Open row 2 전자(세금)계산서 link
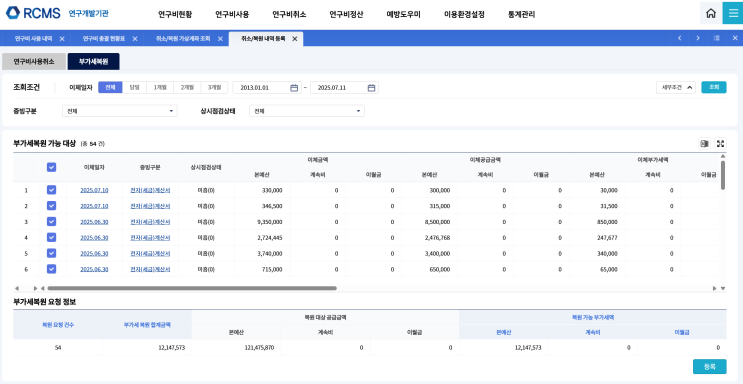Viewport: 743px width, 384px height. [150, 206]
